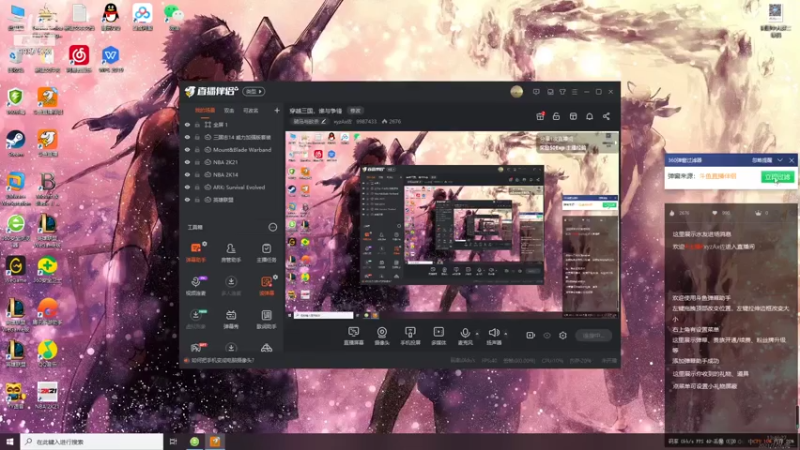Click the green 立即过滤 button
The image size is (800, 450).
[777, 177]
